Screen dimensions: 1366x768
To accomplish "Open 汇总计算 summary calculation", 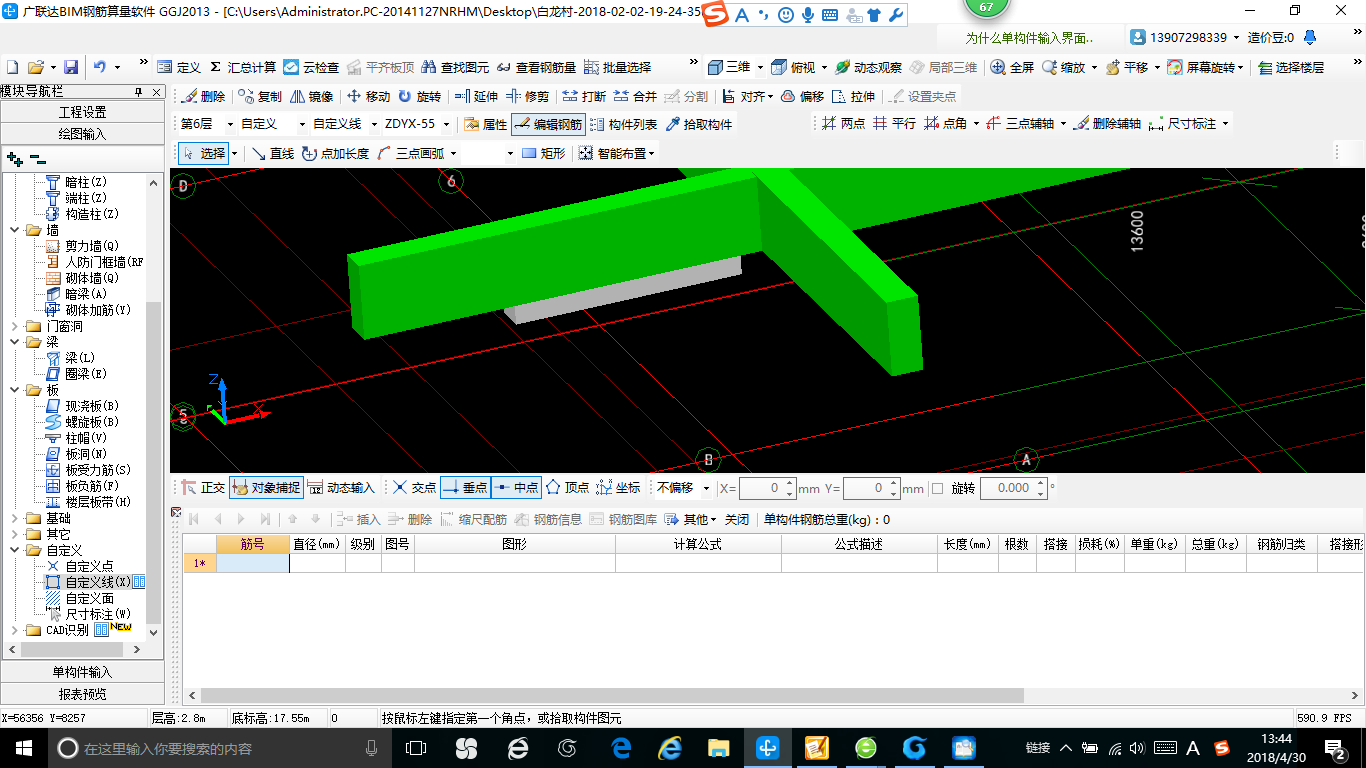I will click(243, 67).
